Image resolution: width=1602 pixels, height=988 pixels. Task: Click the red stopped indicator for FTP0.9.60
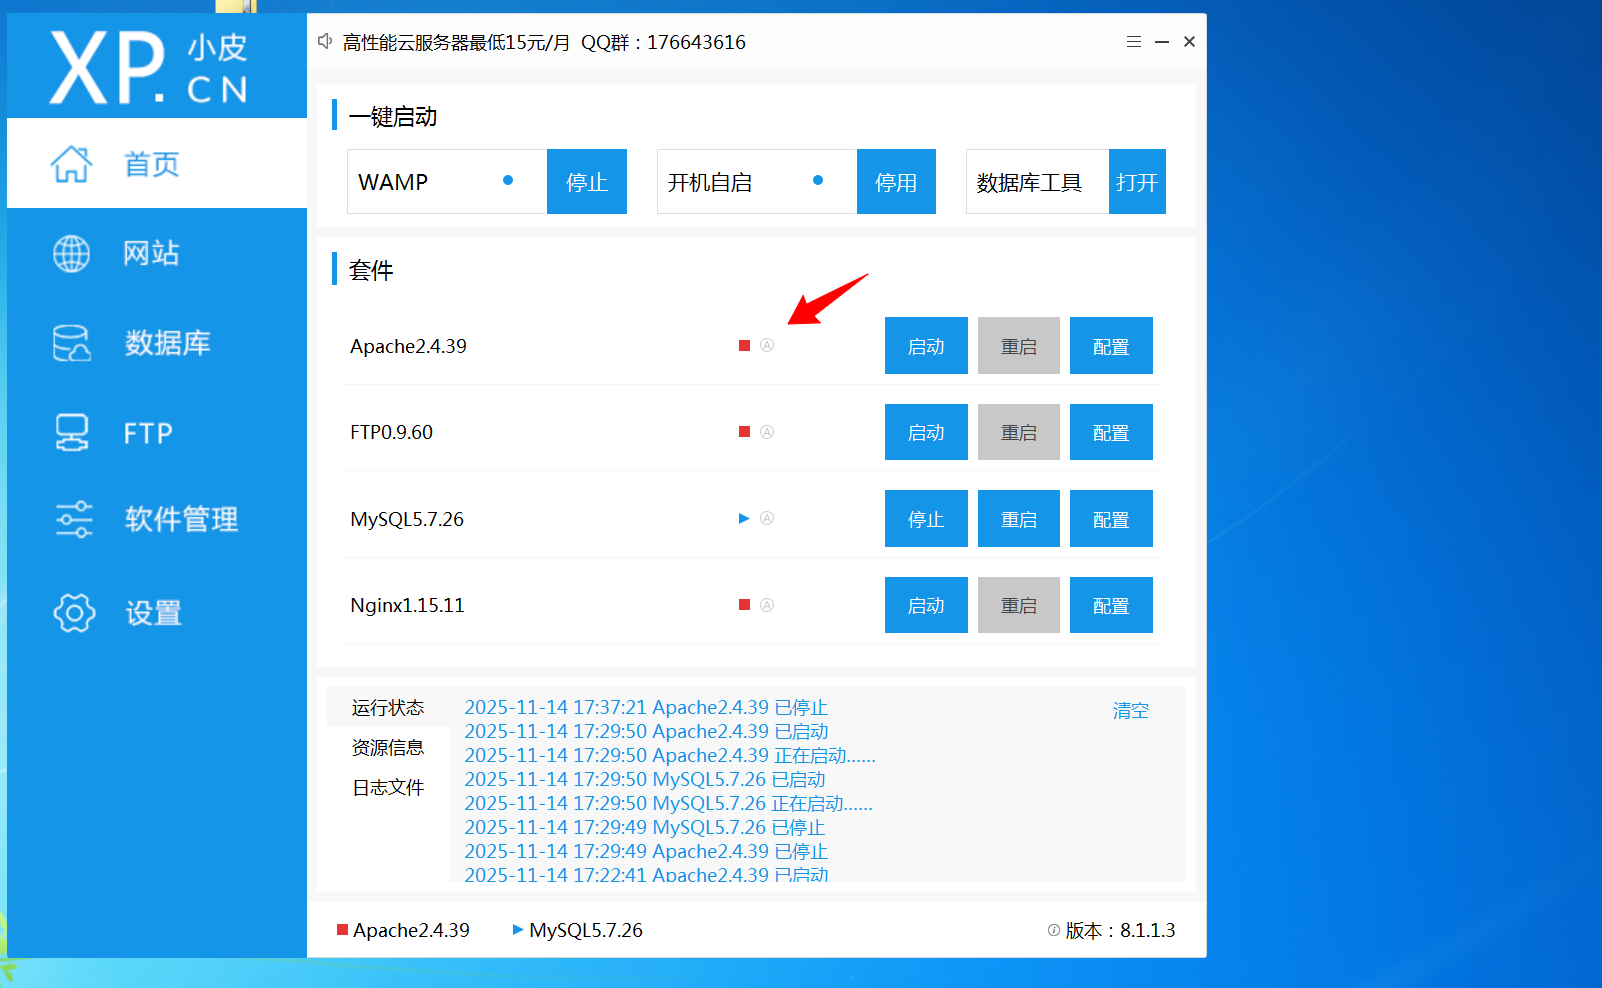[744, 432]
